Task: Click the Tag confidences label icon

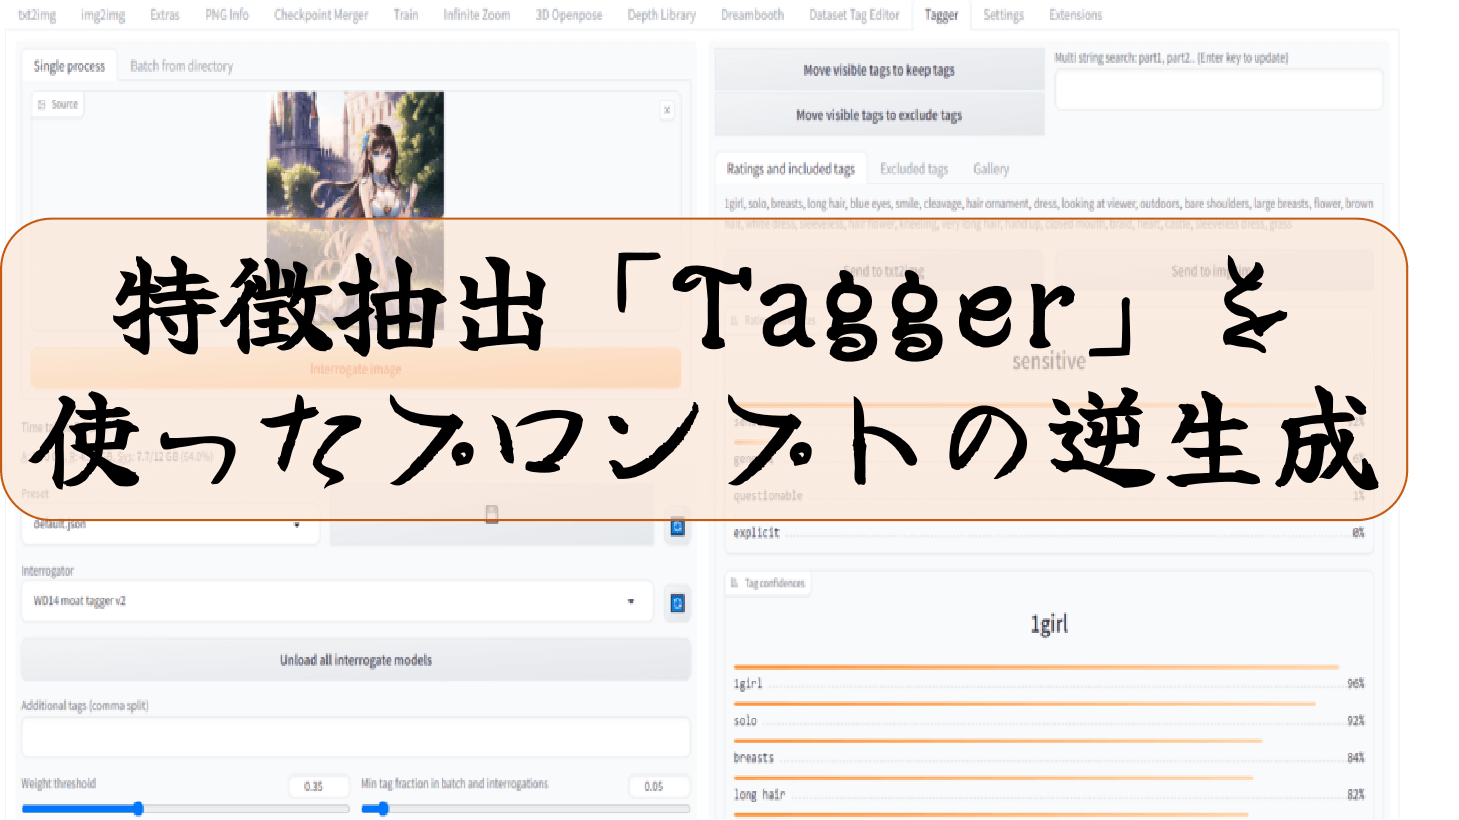Action: (735, 583)
